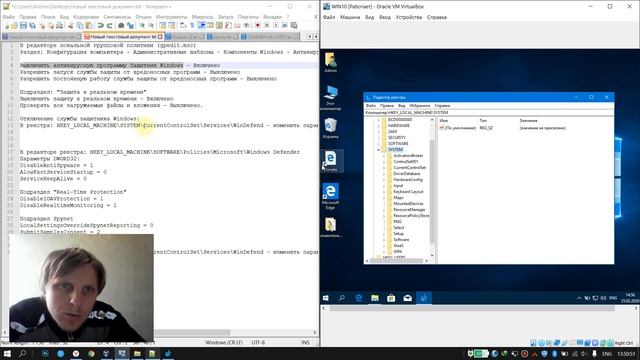640x360 pixels.
Task: Click the Zoom In icon in Notepad++ toolbar
Action: (x=142, y=25)
